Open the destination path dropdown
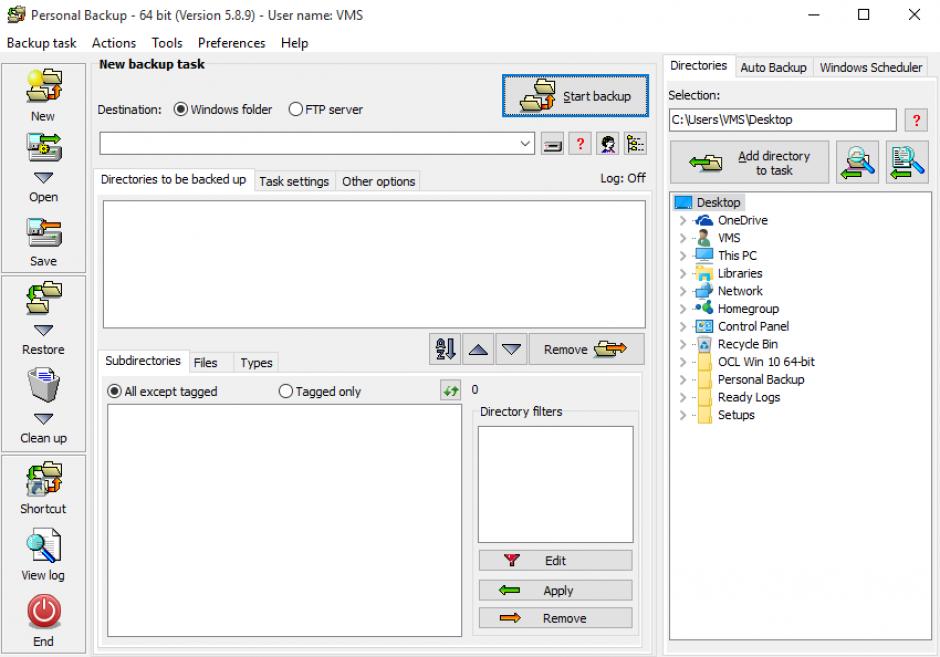This screenshot has height=657, width=940. pyautogui.click(x=525, y=144)
